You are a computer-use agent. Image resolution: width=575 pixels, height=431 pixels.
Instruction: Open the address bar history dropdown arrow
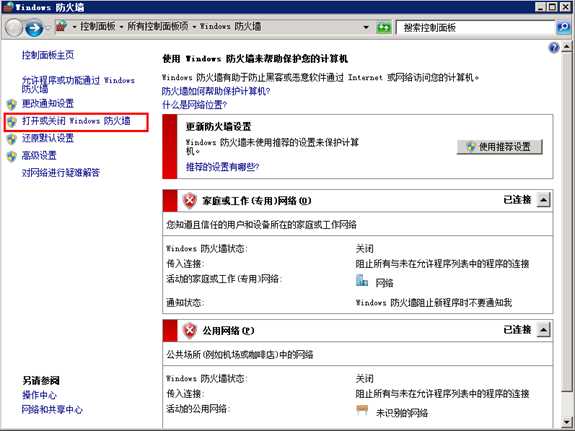[366, 28]
